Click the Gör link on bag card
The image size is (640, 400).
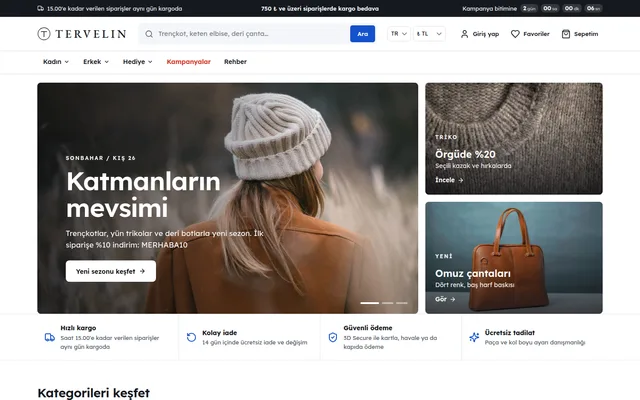[x=445, y=299]
